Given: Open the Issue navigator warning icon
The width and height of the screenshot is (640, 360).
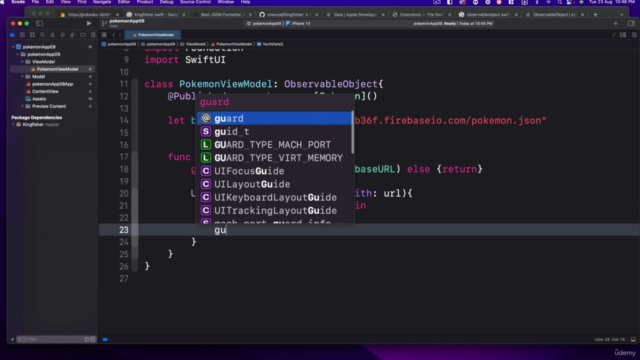Looking at the screenshot, I should [x=53, y=35].
